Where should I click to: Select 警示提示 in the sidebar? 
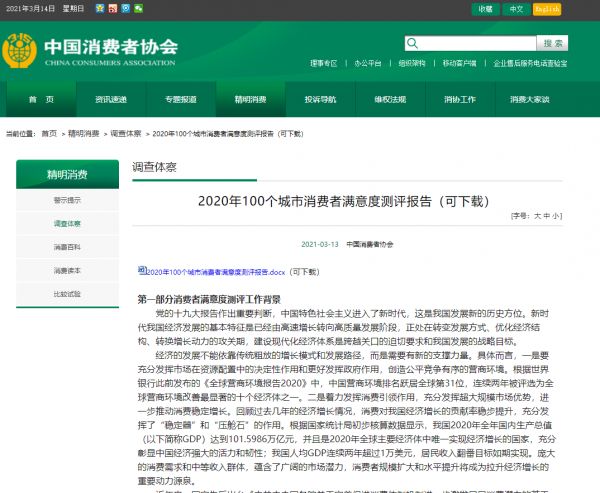(x=67, y=200)
